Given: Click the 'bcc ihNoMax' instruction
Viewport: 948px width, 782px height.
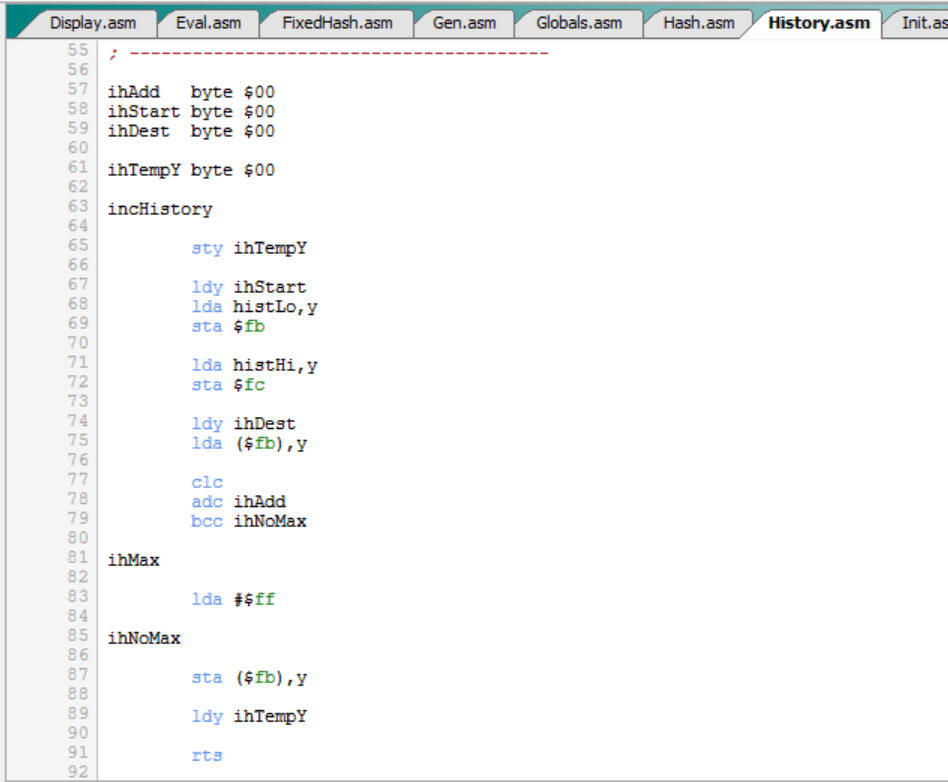Looking at the screenshot, I should click(x=249, y=521).
